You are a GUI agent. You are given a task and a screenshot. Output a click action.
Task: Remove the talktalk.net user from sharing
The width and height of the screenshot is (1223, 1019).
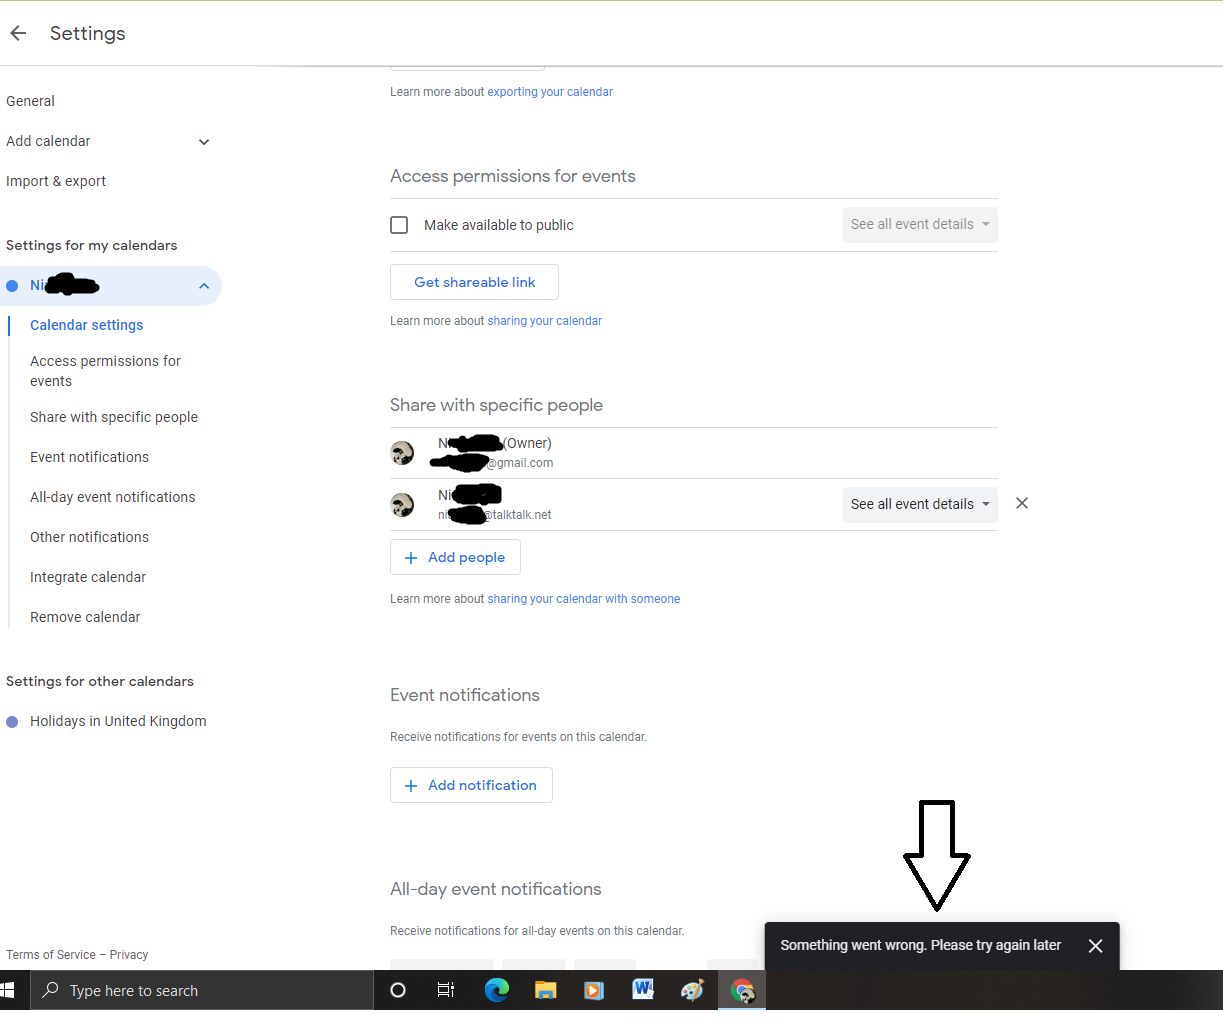point(1021,503)
